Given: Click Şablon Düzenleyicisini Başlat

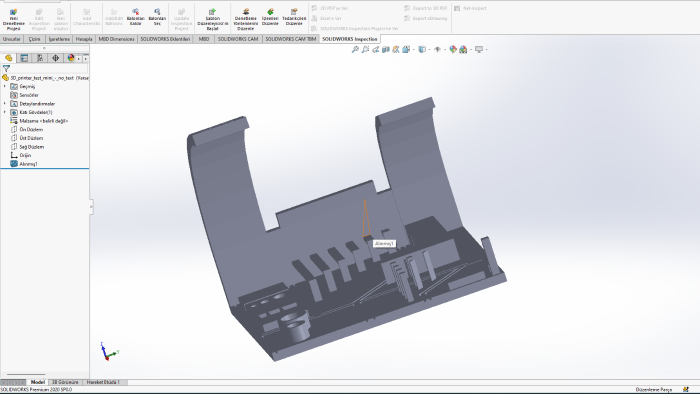Looking at the screenshot, I should tap(212, 20).
